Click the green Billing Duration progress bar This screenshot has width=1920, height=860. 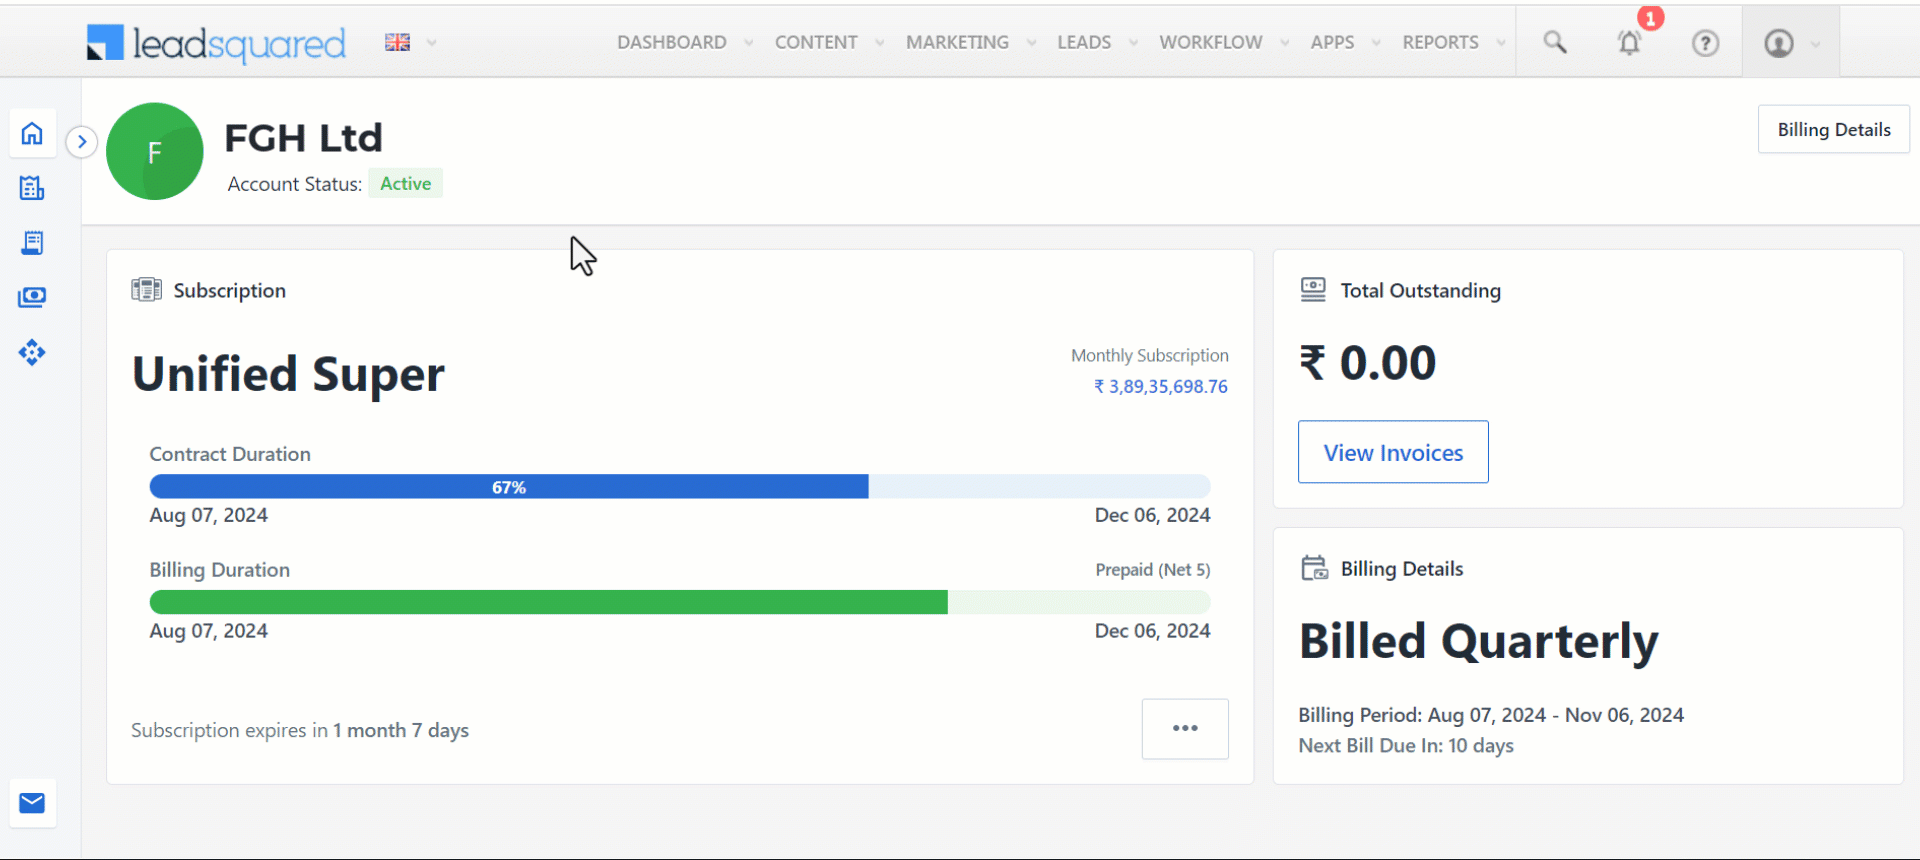click(x=680, y=602)
